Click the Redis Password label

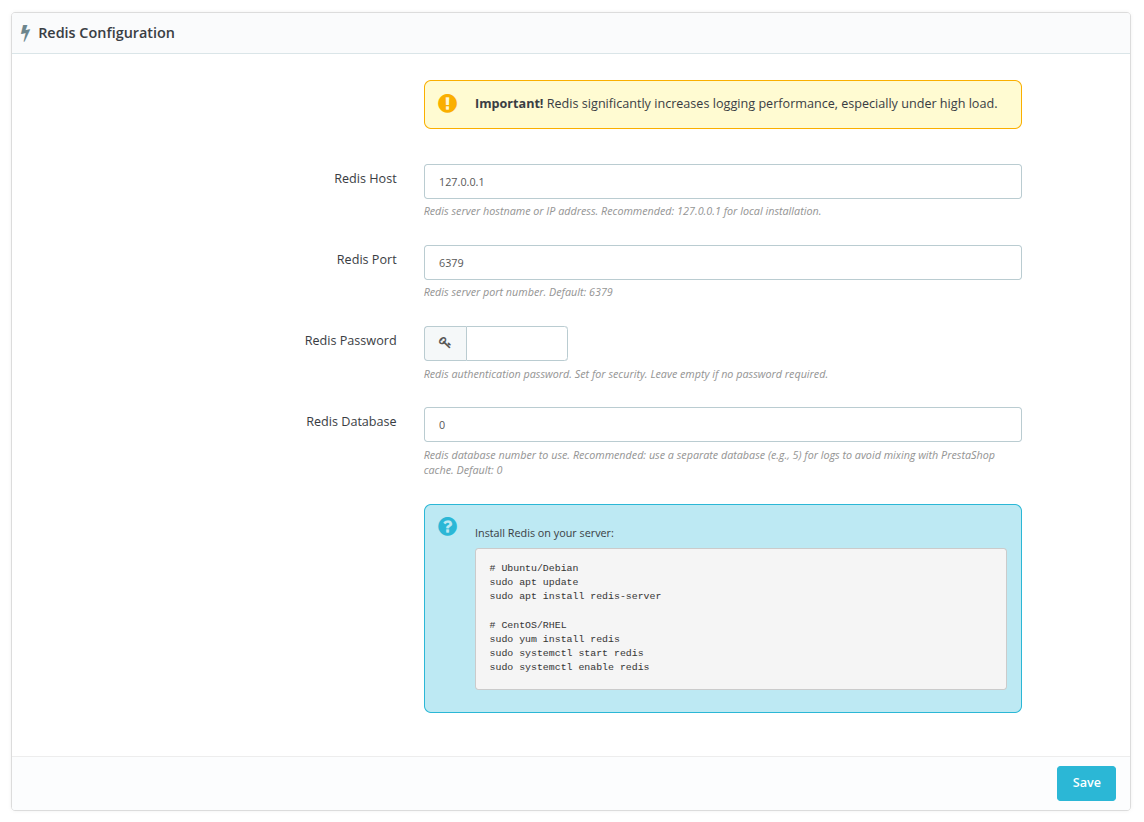(351, 341)
